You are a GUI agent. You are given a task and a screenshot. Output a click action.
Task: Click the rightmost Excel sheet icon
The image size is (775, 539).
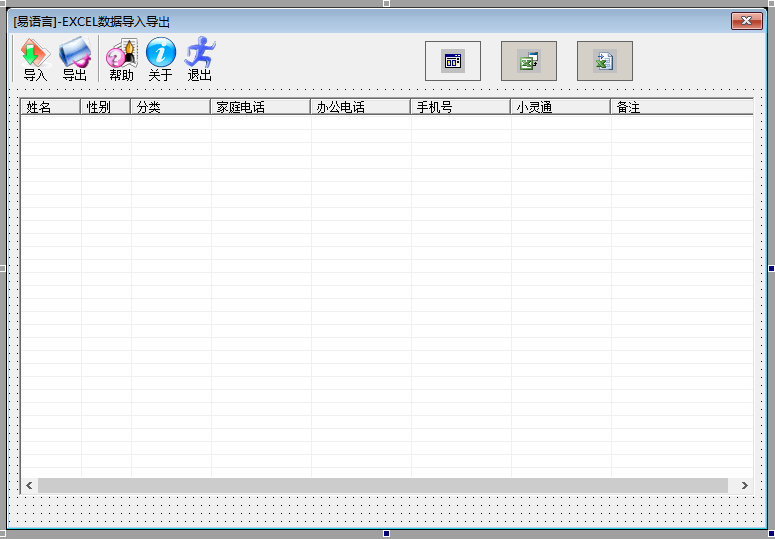(x=604, y=61)
